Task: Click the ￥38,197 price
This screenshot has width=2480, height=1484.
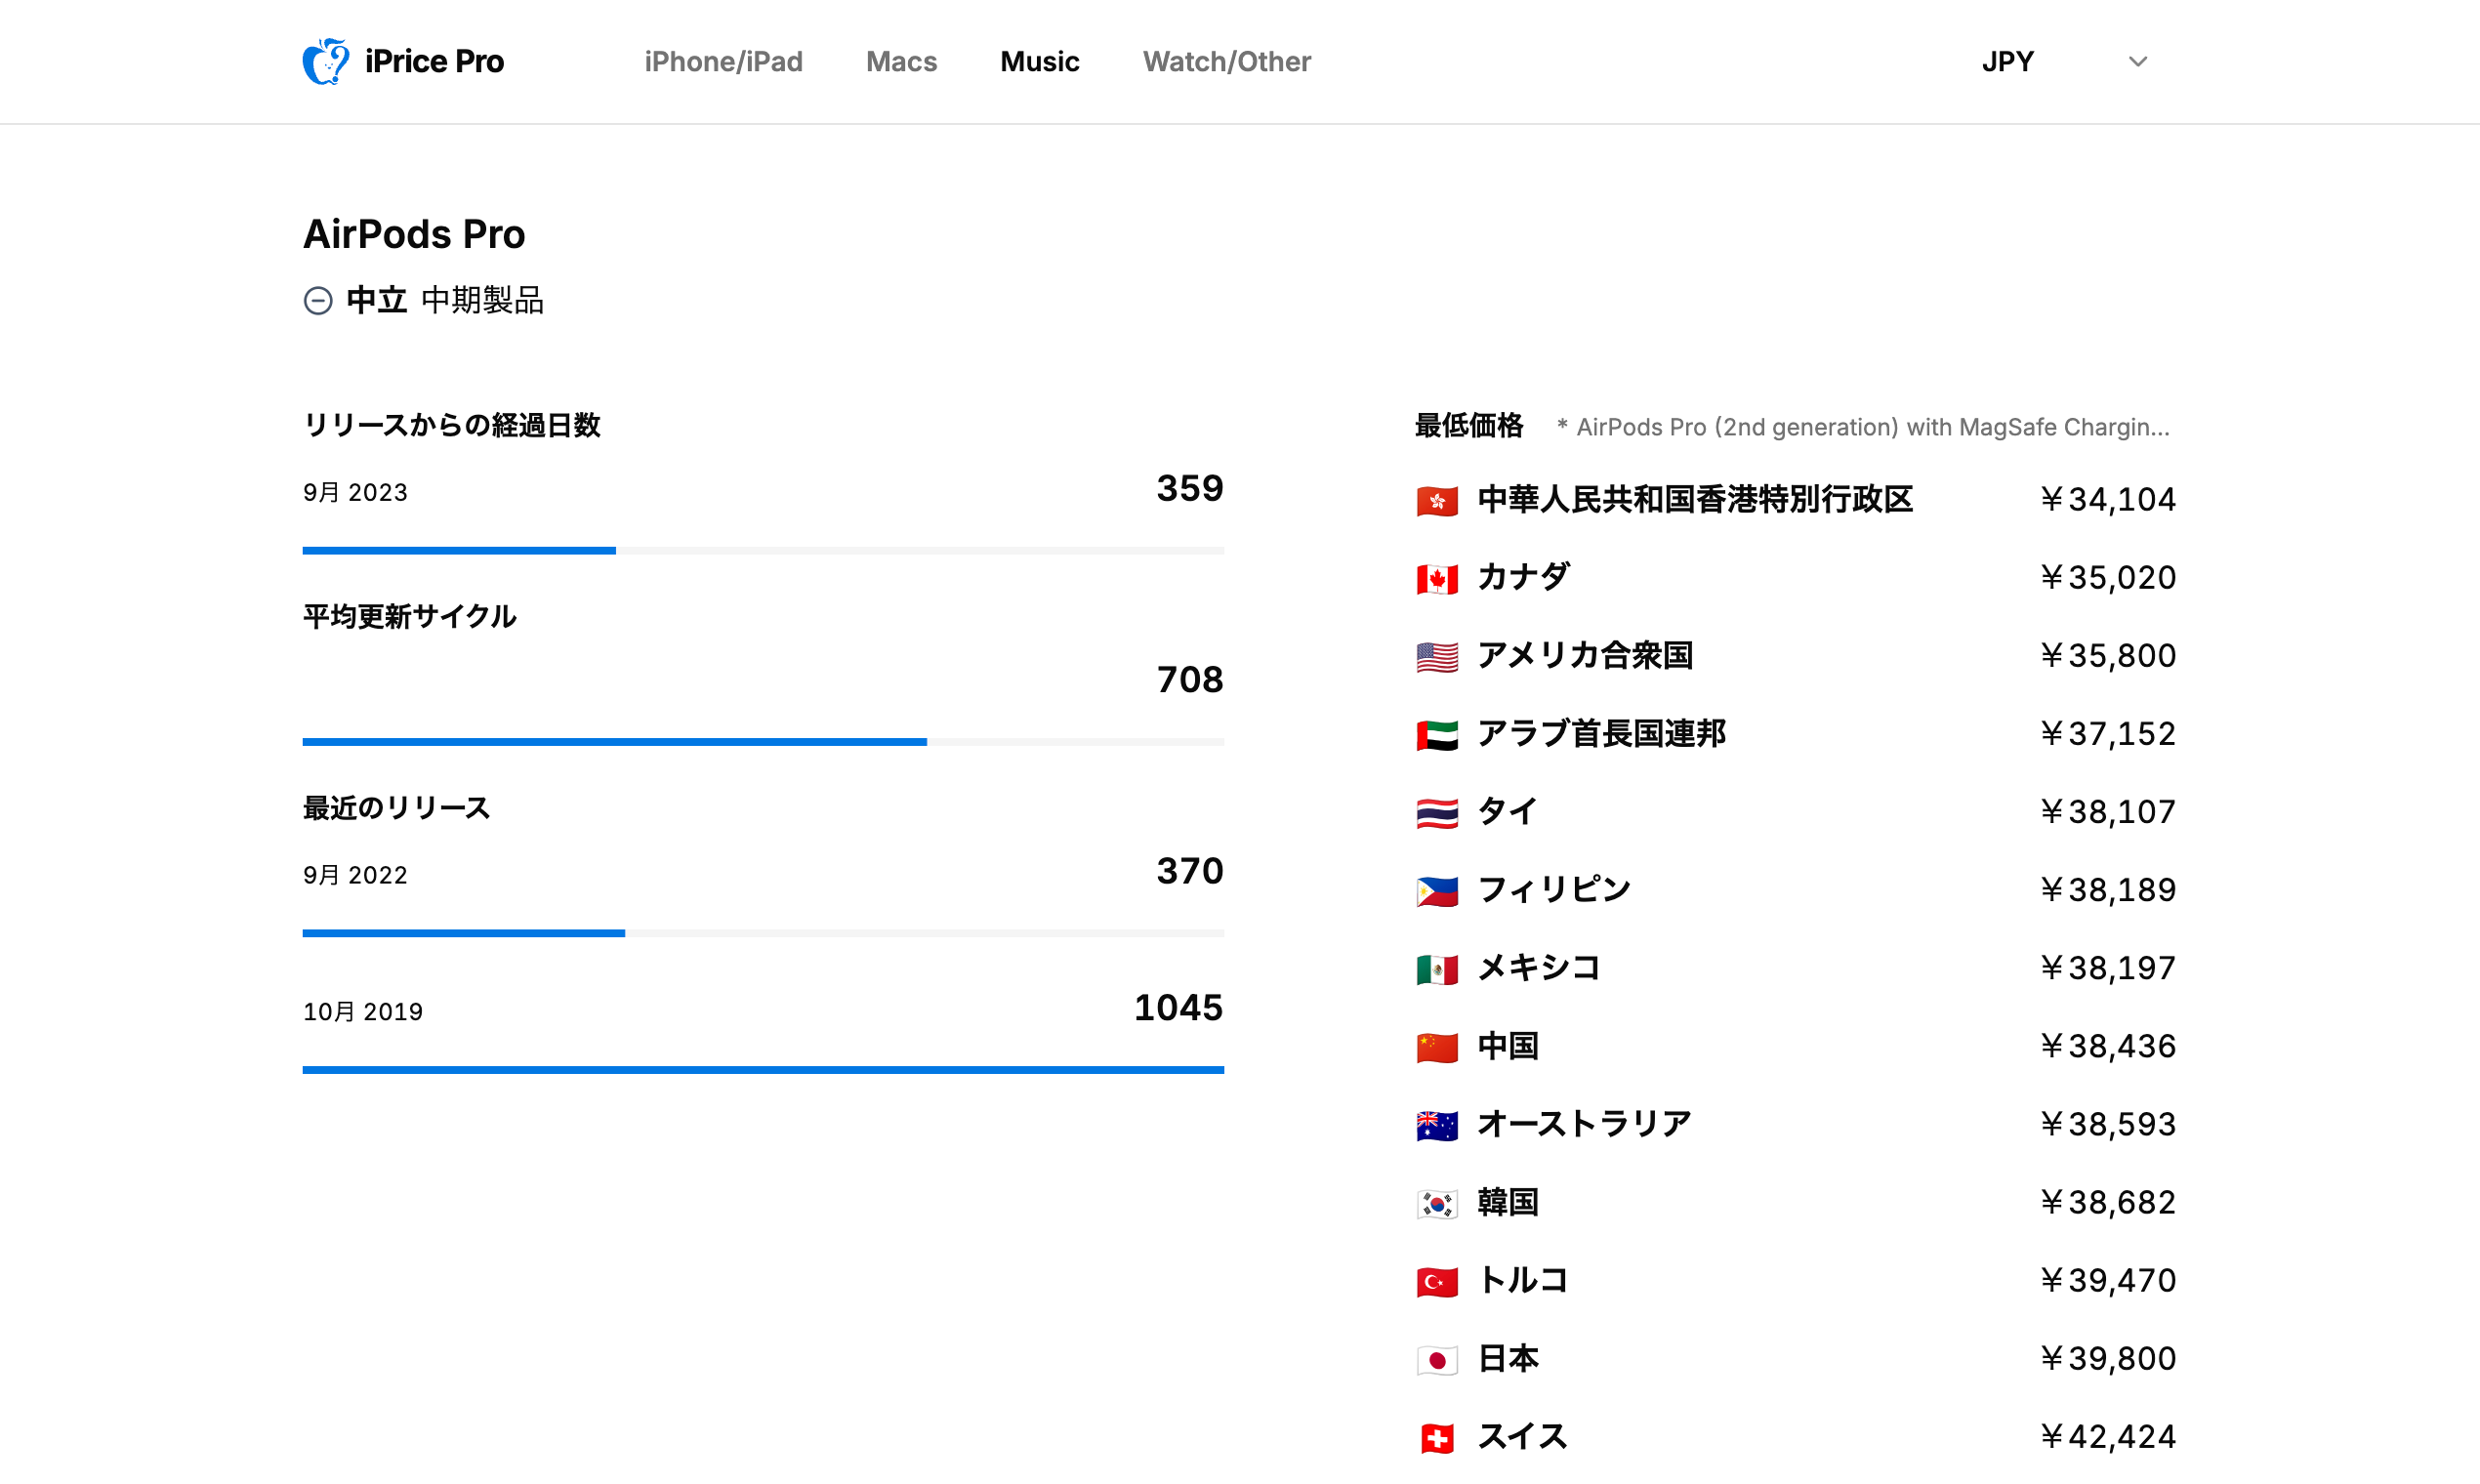Action: tap(2107, 967)
